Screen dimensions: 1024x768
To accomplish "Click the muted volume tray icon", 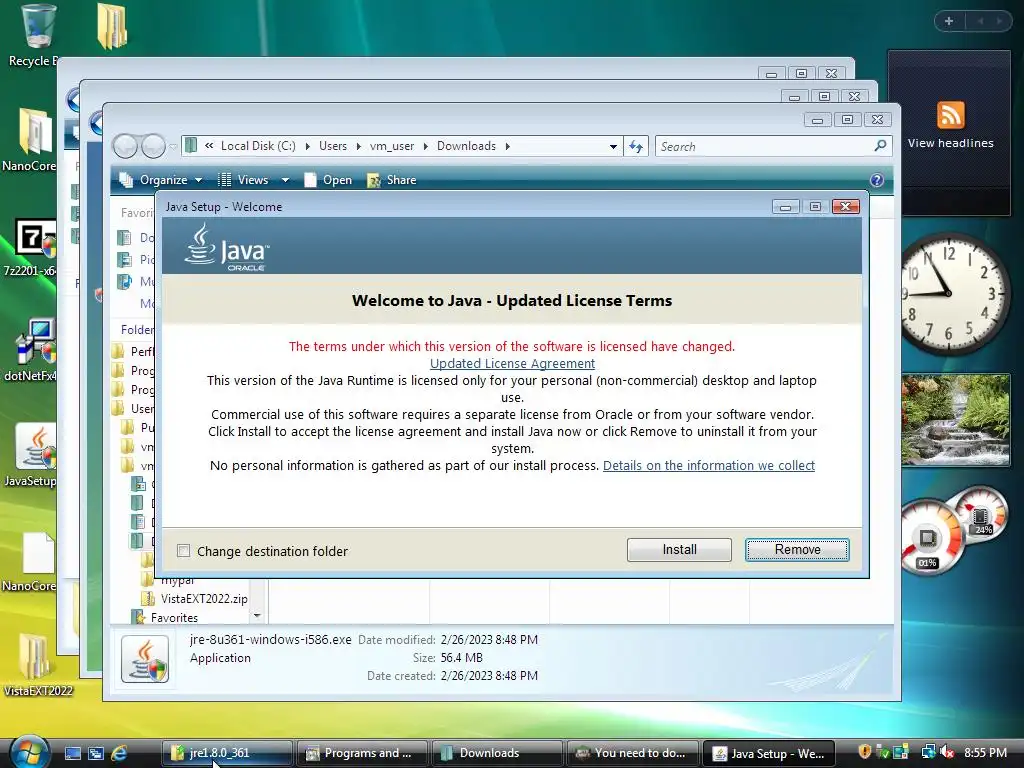I will tap(946, 752).
